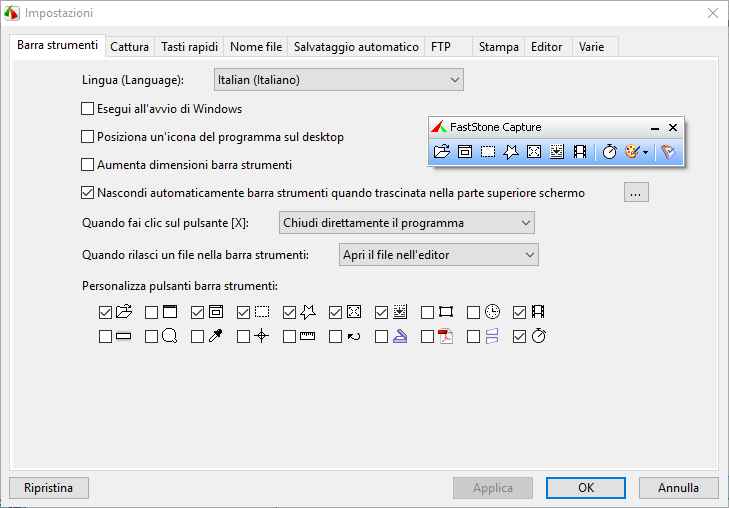
Task: Uncheck the box beside the freehand star icon
Action: click(290, 312)
